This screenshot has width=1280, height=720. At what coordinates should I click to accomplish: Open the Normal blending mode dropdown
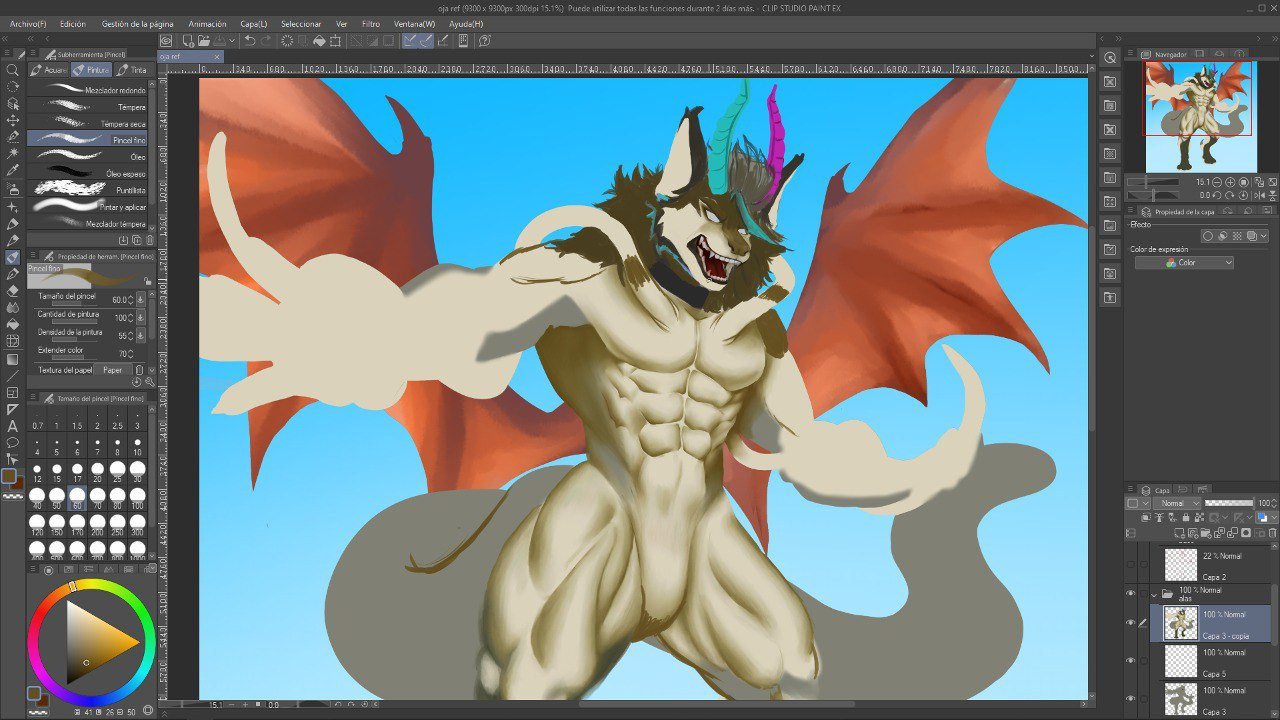tap(1176, 503)
